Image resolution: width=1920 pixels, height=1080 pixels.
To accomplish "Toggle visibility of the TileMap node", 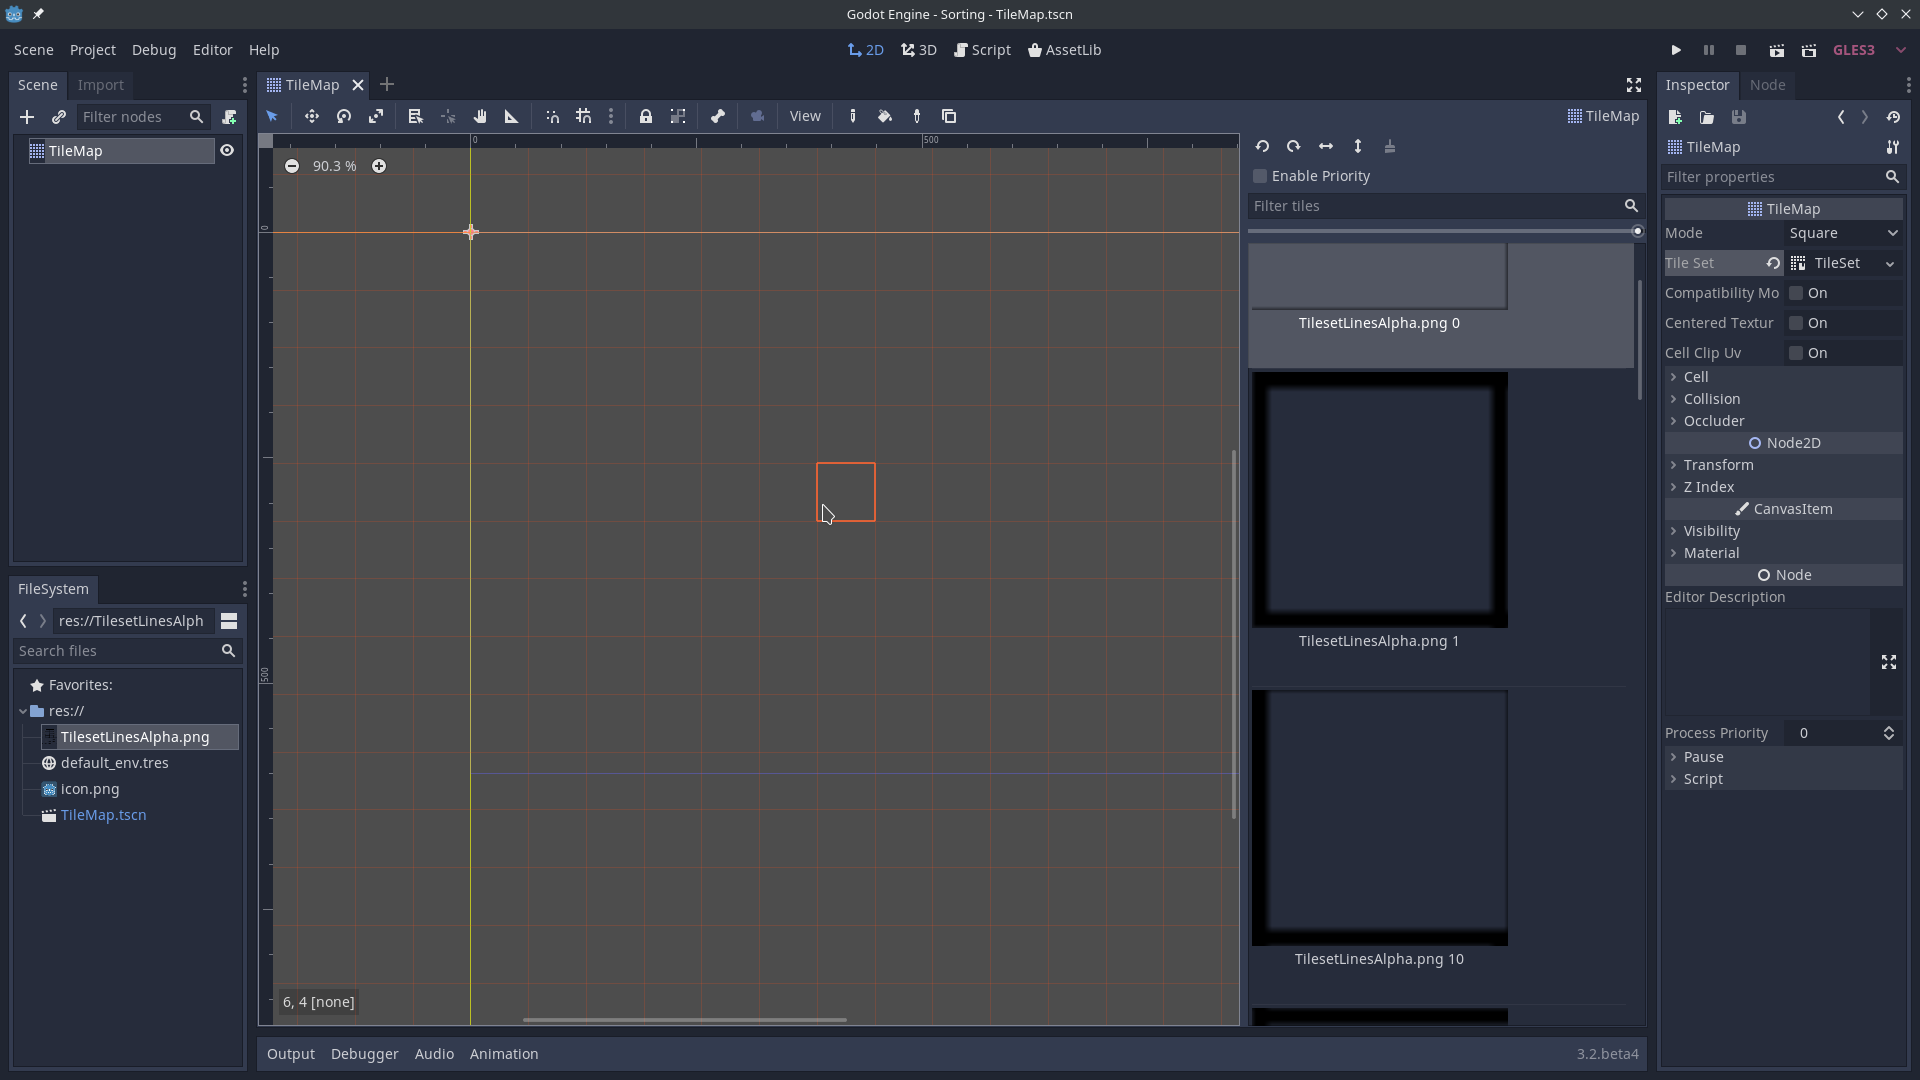I will (x=227, y=151).
